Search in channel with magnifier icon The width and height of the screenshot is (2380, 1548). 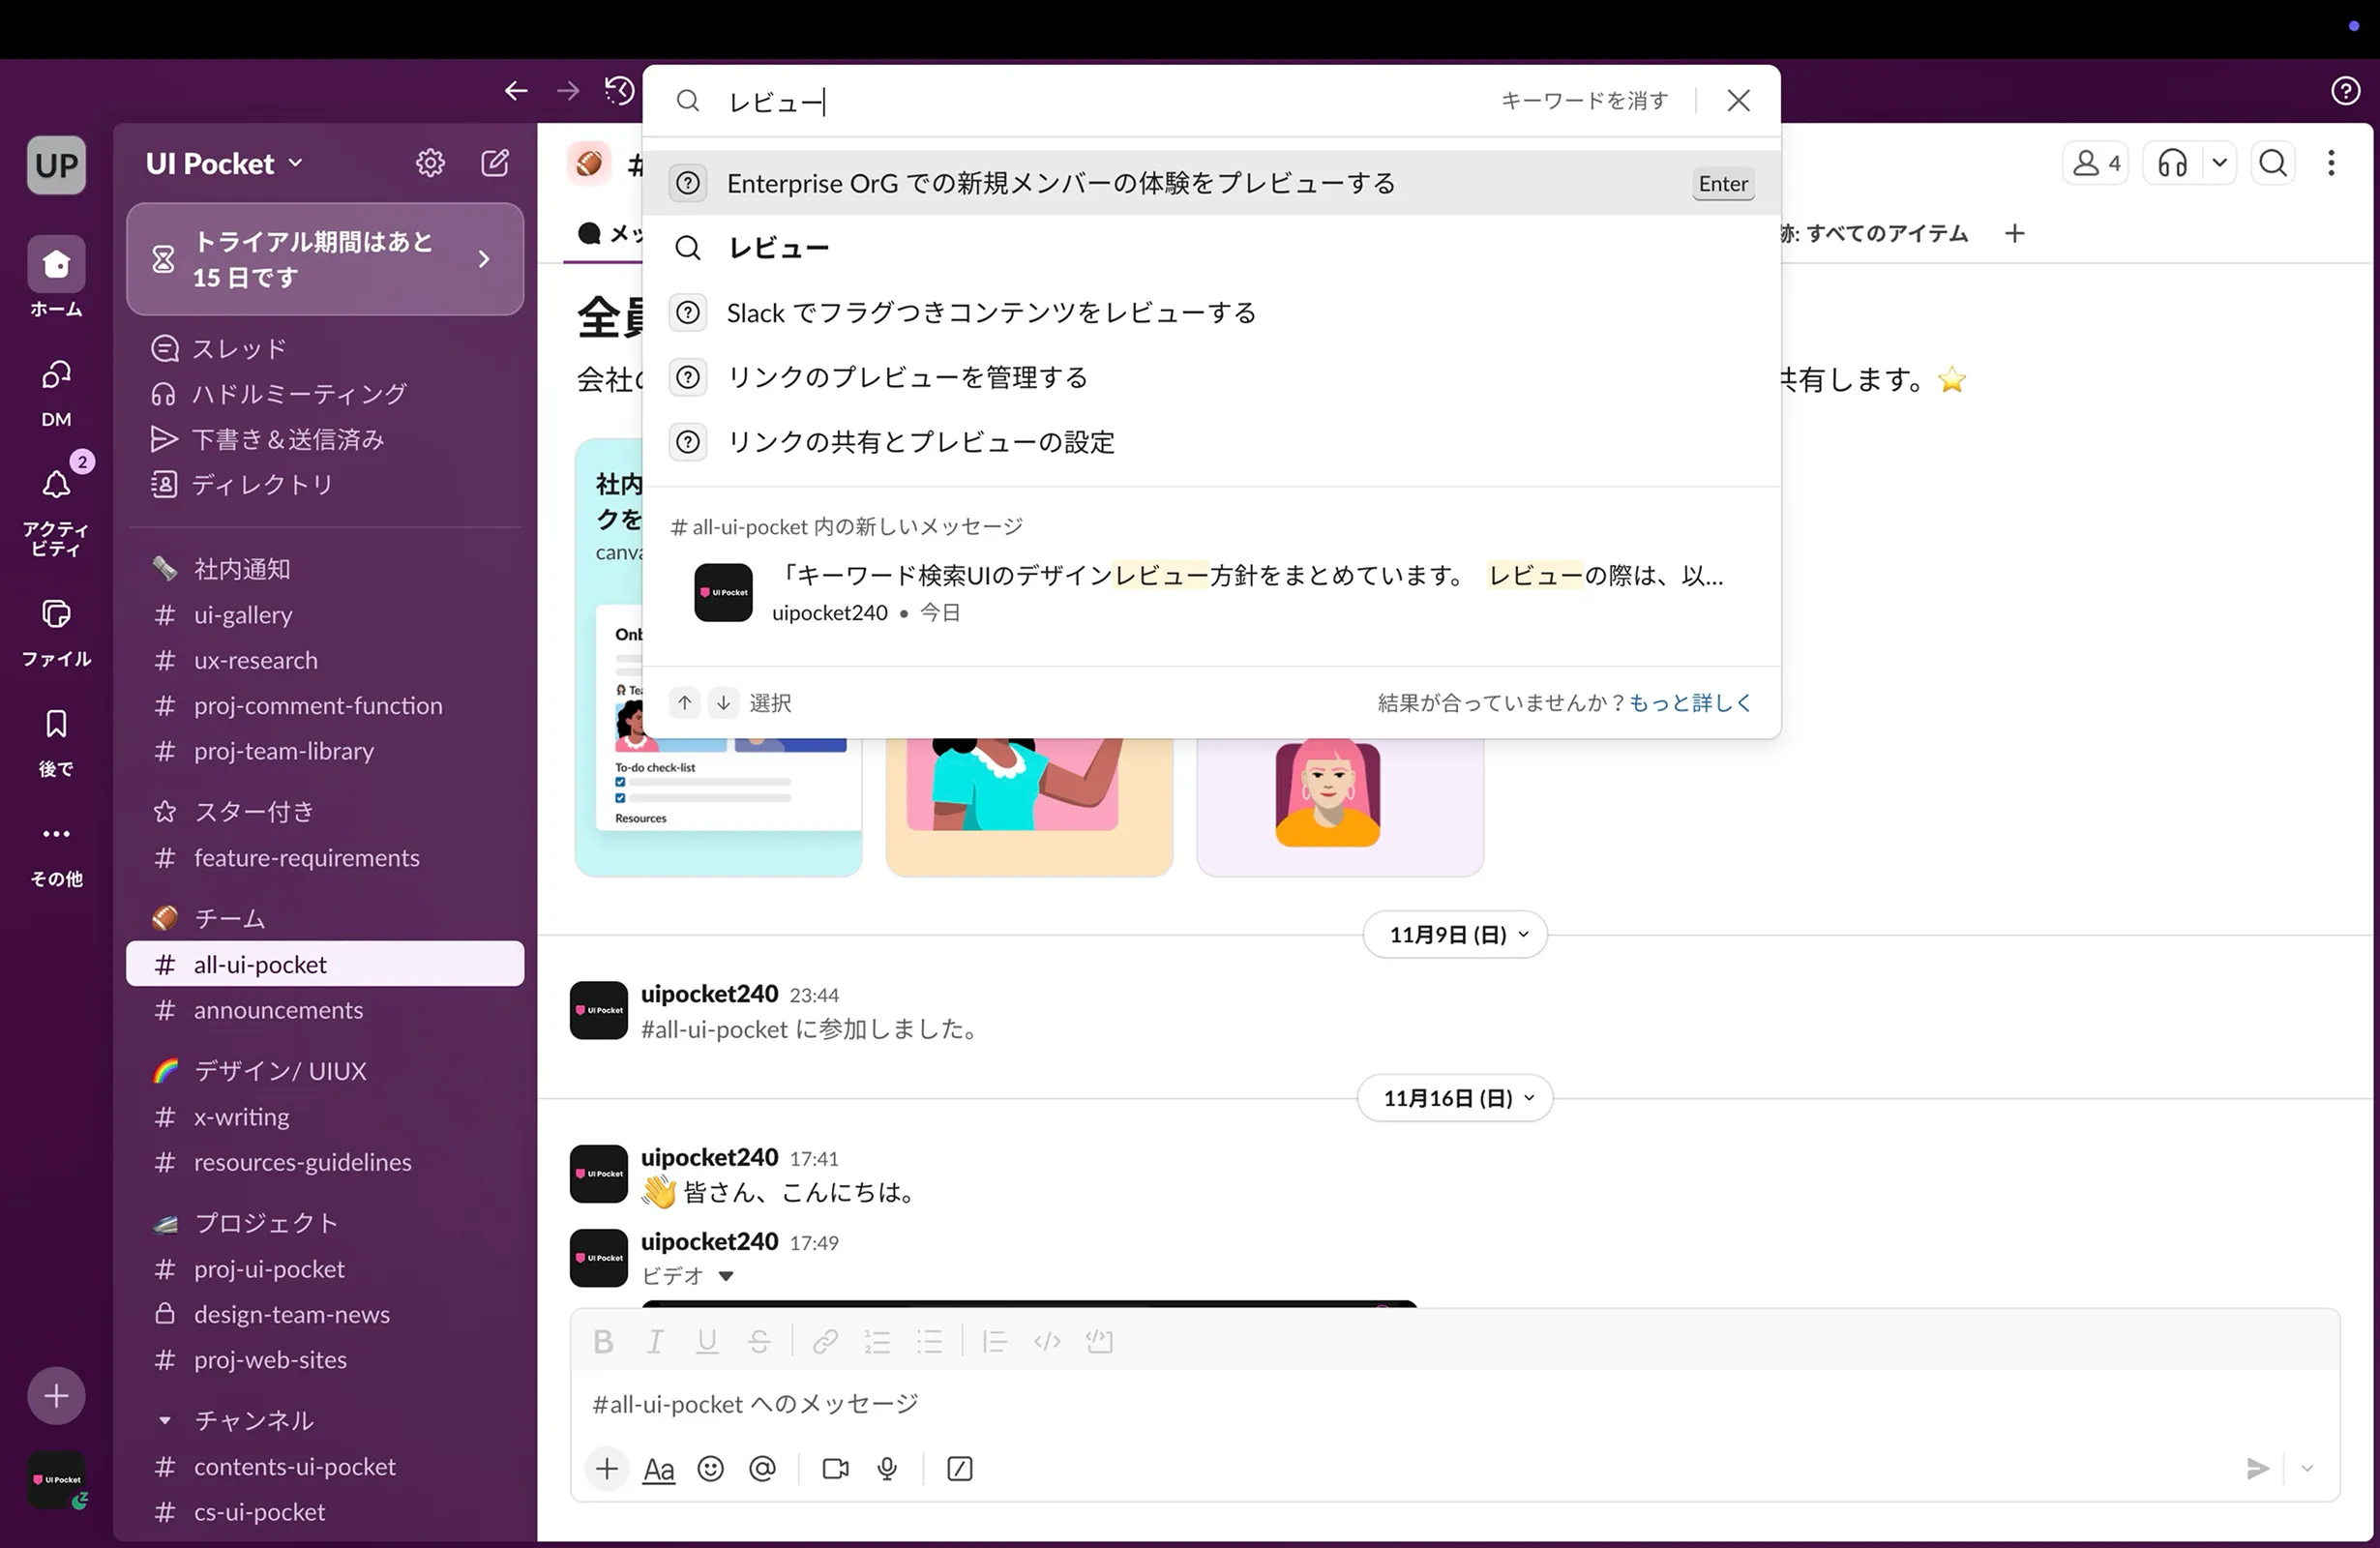2273,163
